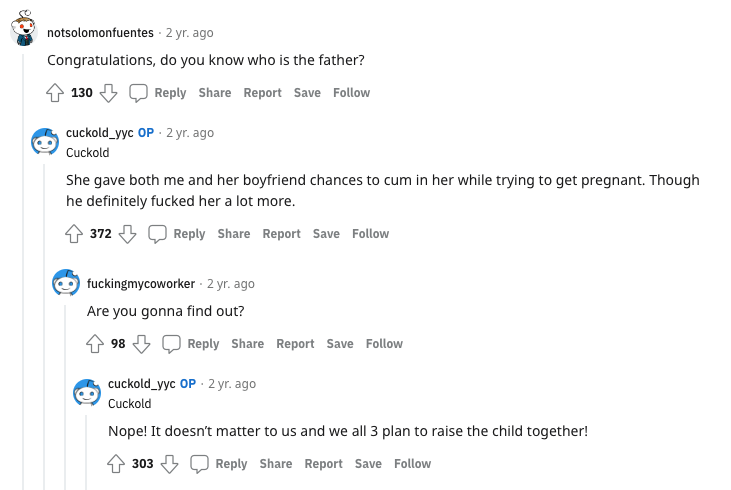Reply to notsolomonfuentes' comment
Screen dimensions: 731x490
tap(158, 93)
